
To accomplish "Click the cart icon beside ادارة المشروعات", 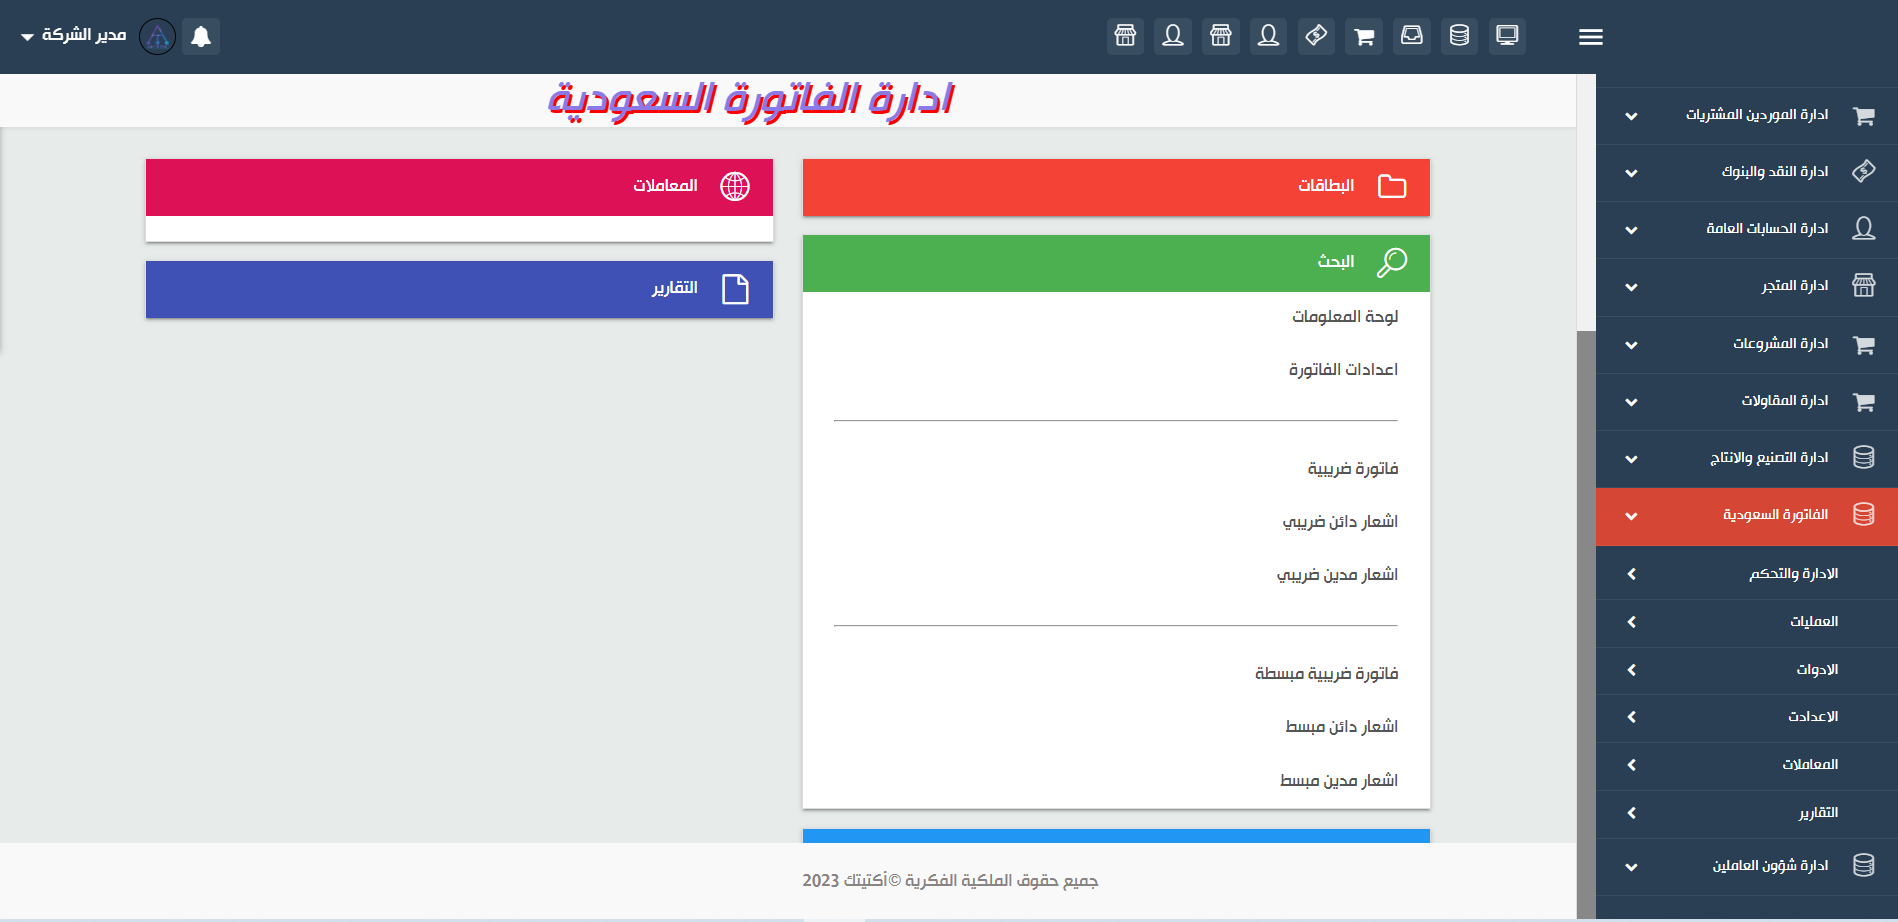I will point(1864,345).
